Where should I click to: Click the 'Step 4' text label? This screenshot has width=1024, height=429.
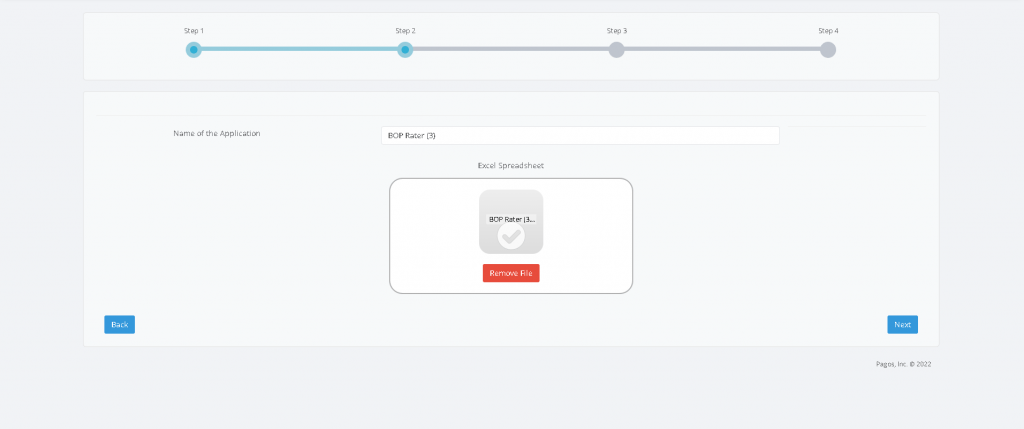[828, 31]
